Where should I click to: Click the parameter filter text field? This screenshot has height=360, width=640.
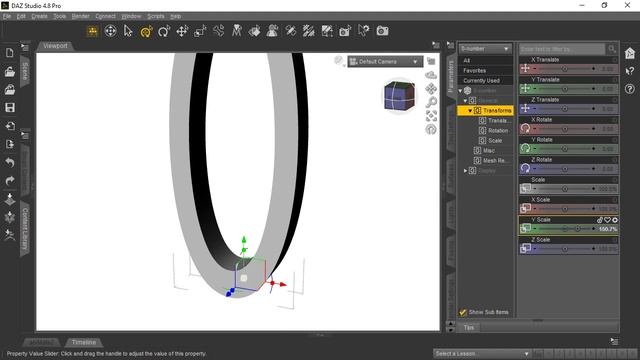562,49
